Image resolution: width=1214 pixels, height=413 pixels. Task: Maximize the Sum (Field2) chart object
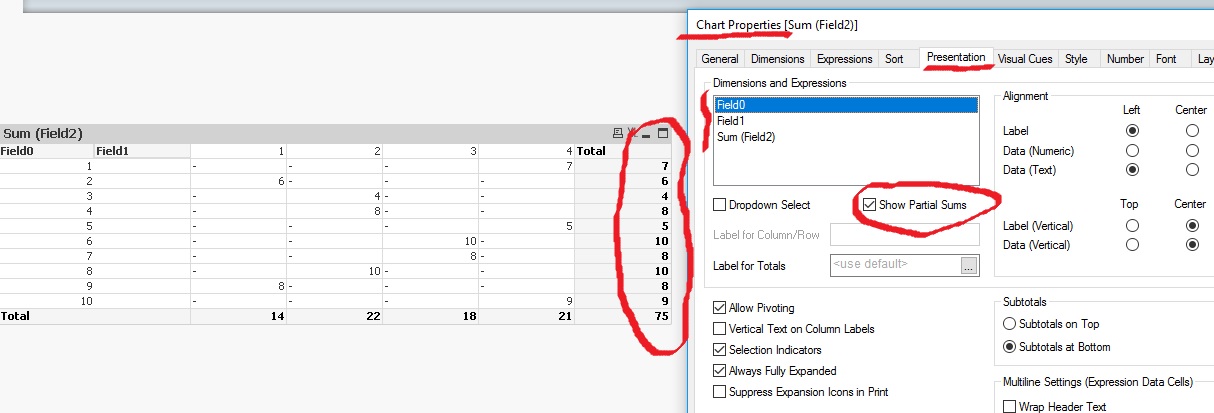pos(661,133)
